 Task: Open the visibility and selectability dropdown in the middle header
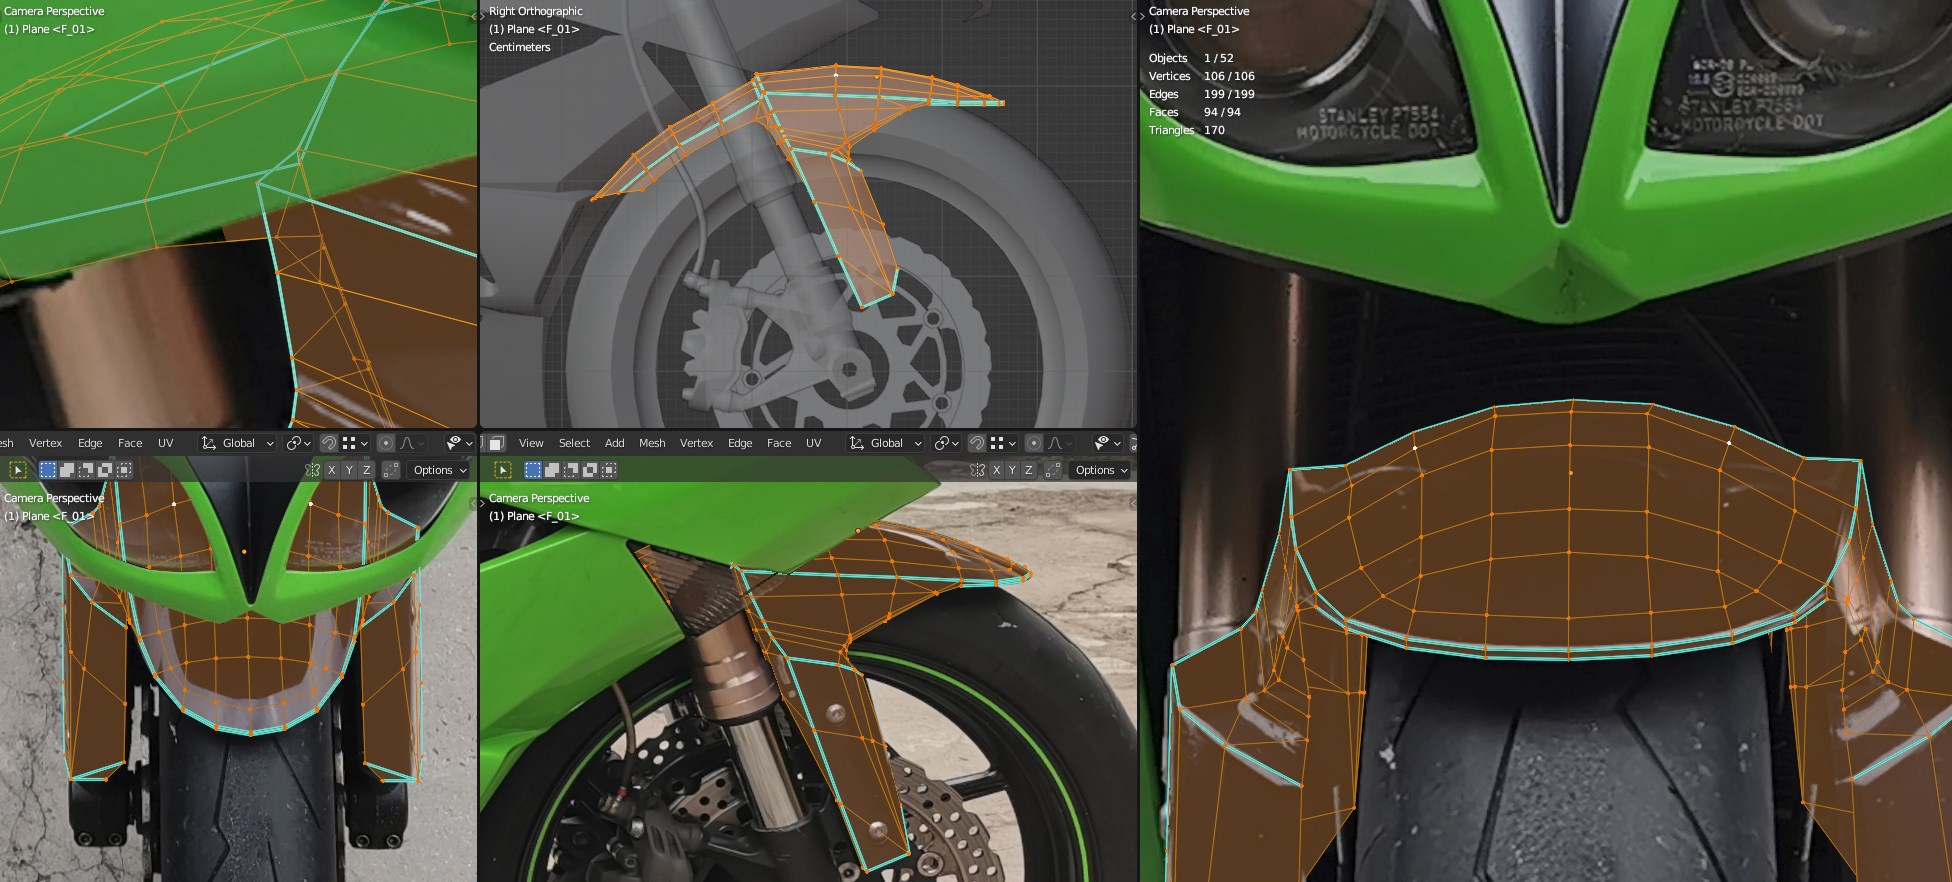[x=1108, y=443]
